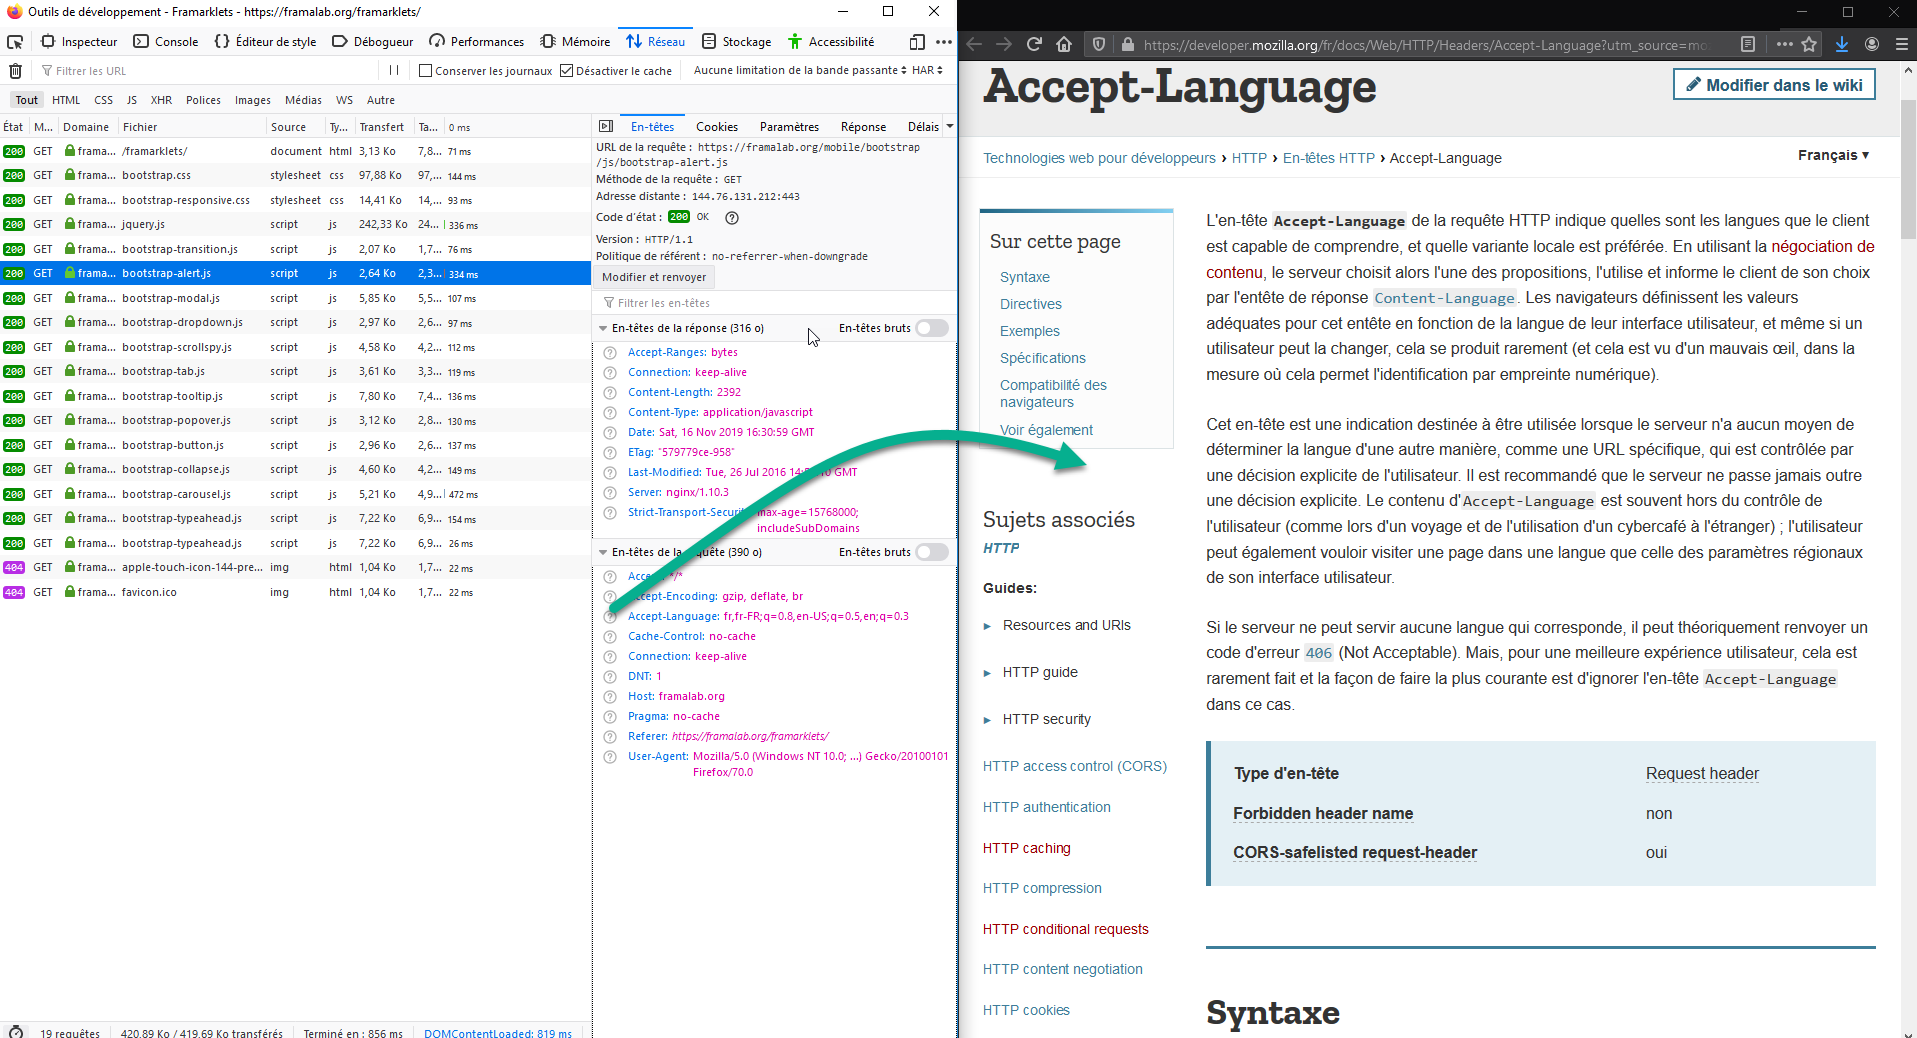Click the trash icon to clear network log
The height and width of the screenshot is (1038, 1917).
[15, 71]
